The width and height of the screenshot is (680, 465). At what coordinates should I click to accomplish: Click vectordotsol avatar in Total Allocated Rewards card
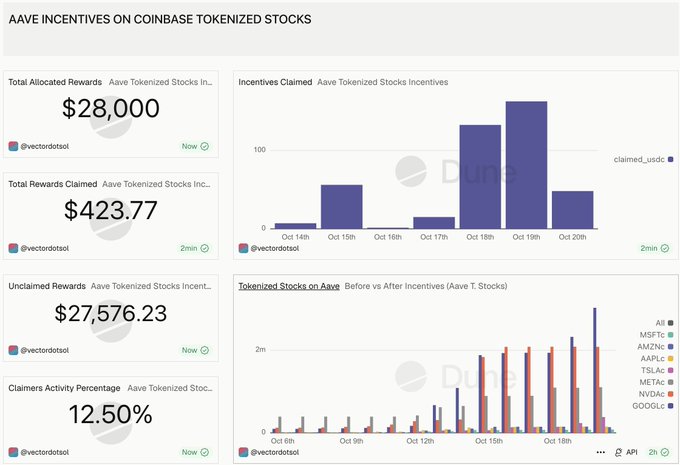(13, 146)
